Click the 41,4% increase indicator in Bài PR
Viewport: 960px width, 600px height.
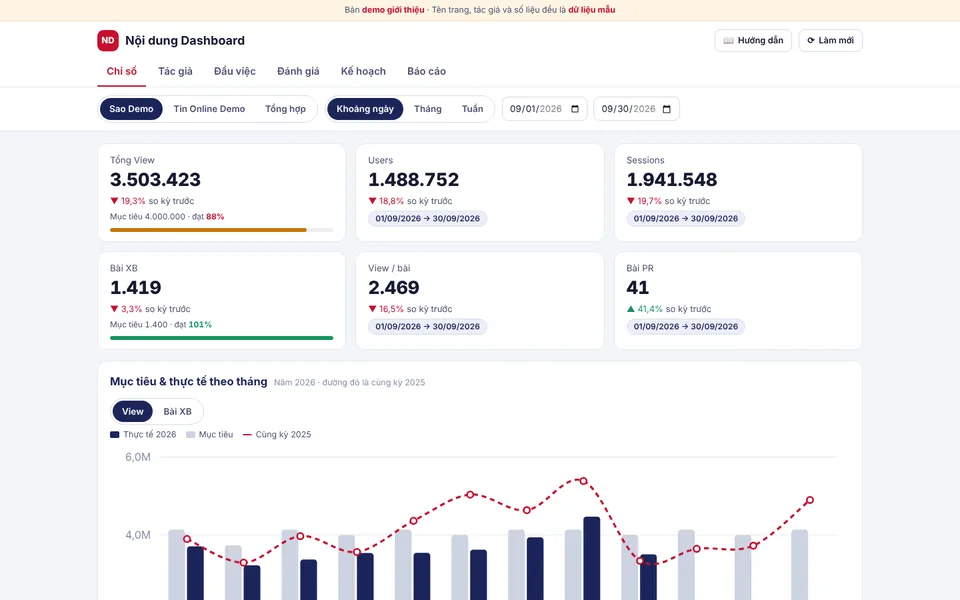click(644, 309)
